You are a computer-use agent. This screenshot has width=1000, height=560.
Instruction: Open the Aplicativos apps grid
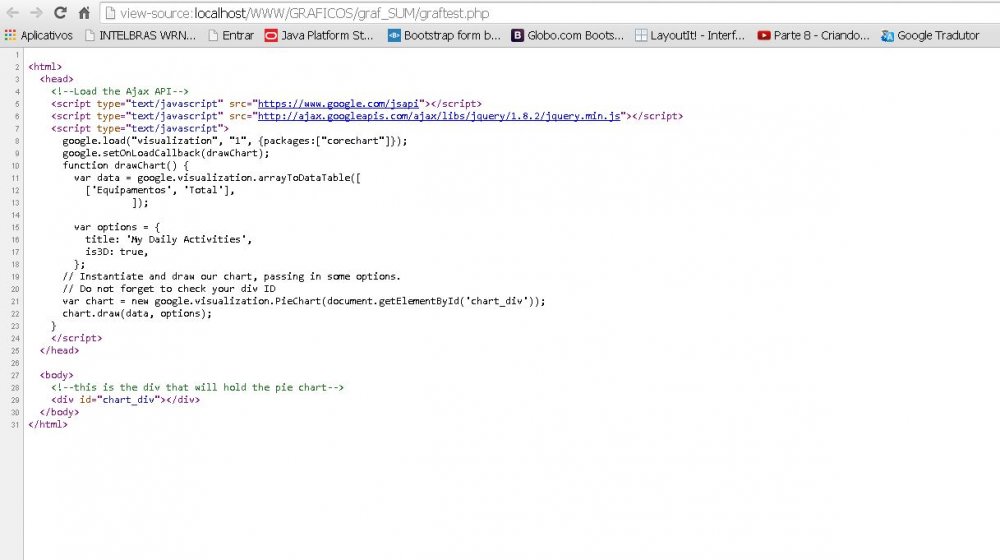coord(39,35)
